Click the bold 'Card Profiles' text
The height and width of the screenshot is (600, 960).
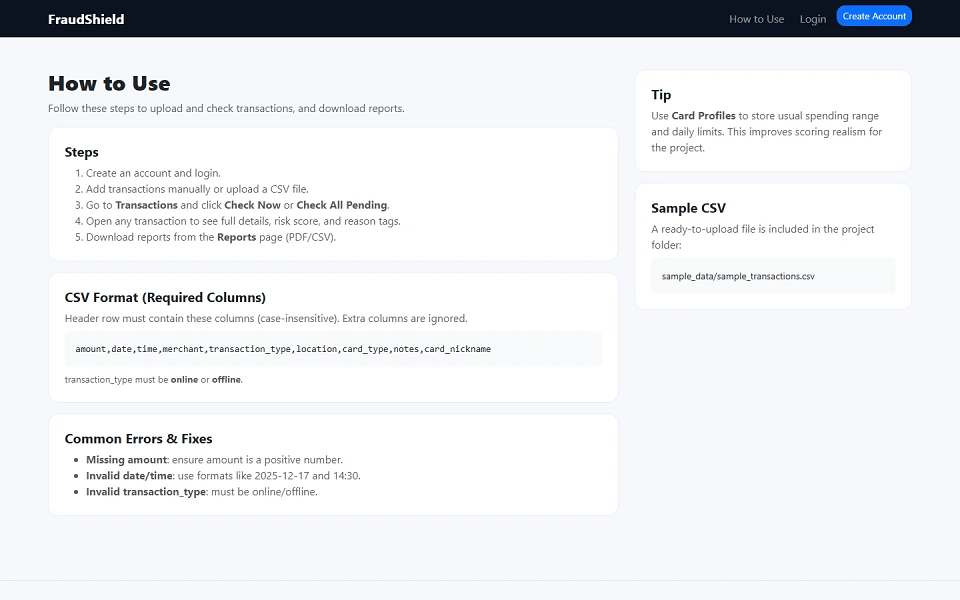click(x=703, y=116)
